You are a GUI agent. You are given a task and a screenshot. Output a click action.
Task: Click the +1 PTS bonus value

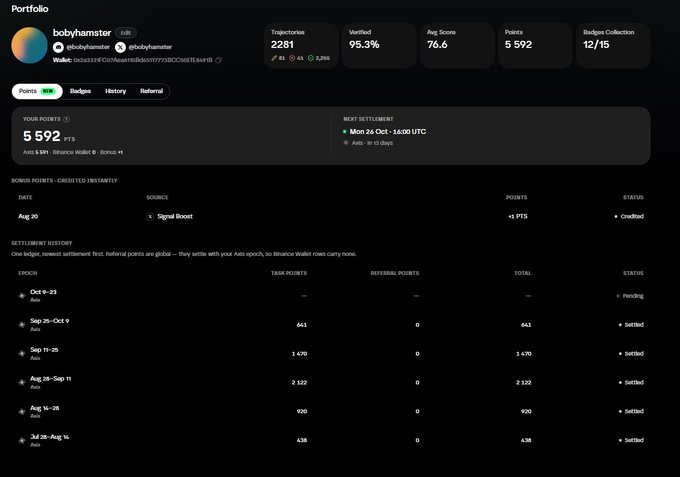tap(518, 216)
